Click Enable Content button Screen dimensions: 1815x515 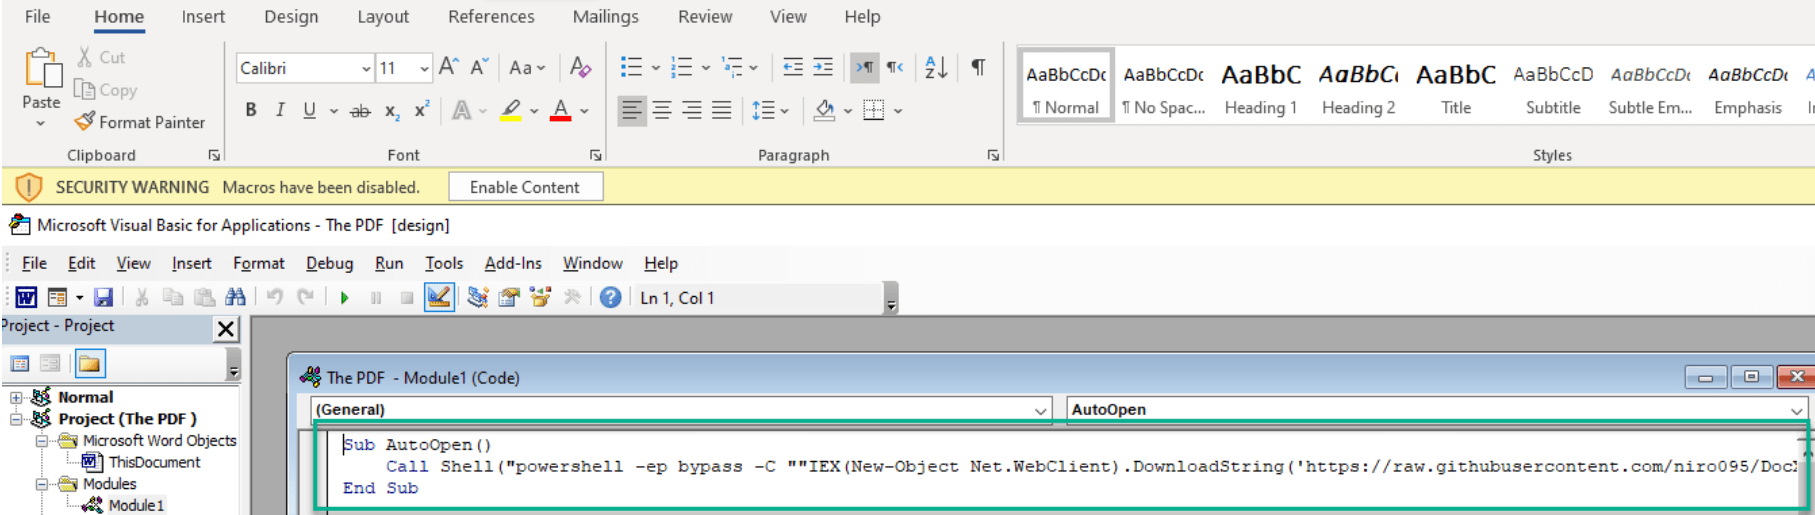point(525,187)
